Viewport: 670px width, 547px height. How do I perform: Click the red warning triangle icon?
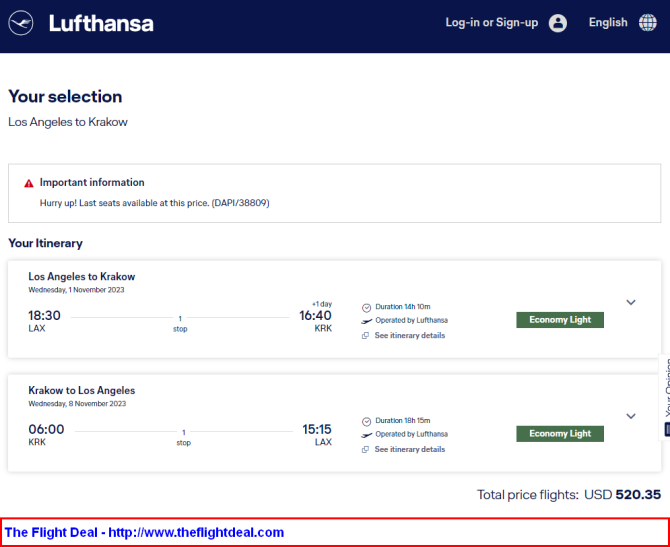[x=29, y=183]
